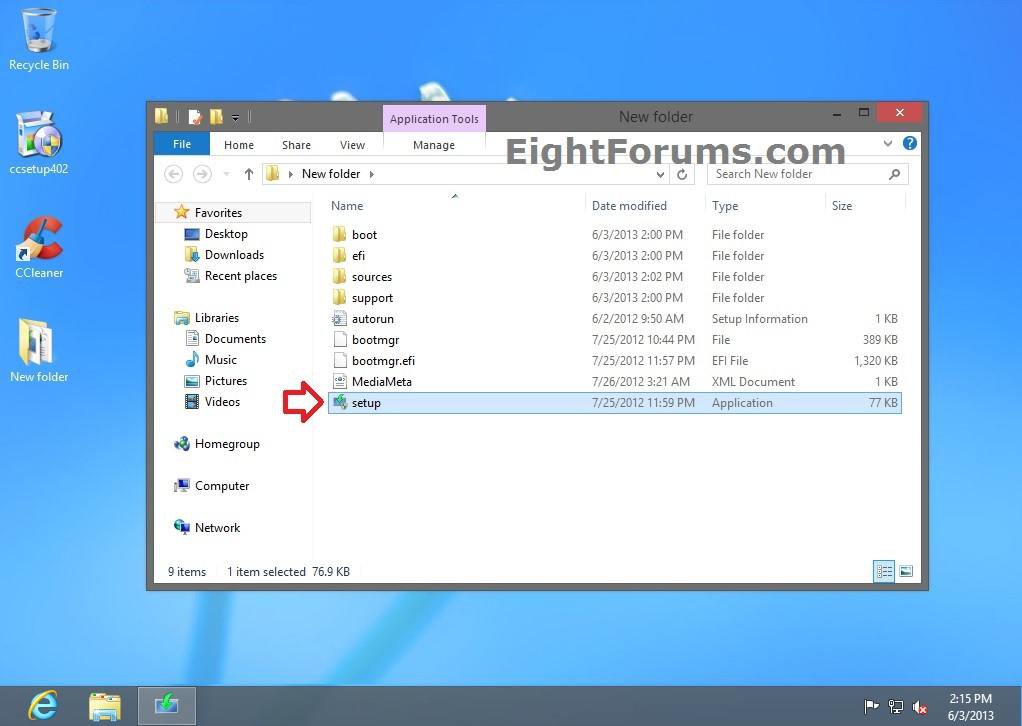
Task: Switch to details view layout
Action: tap(884, 572)
